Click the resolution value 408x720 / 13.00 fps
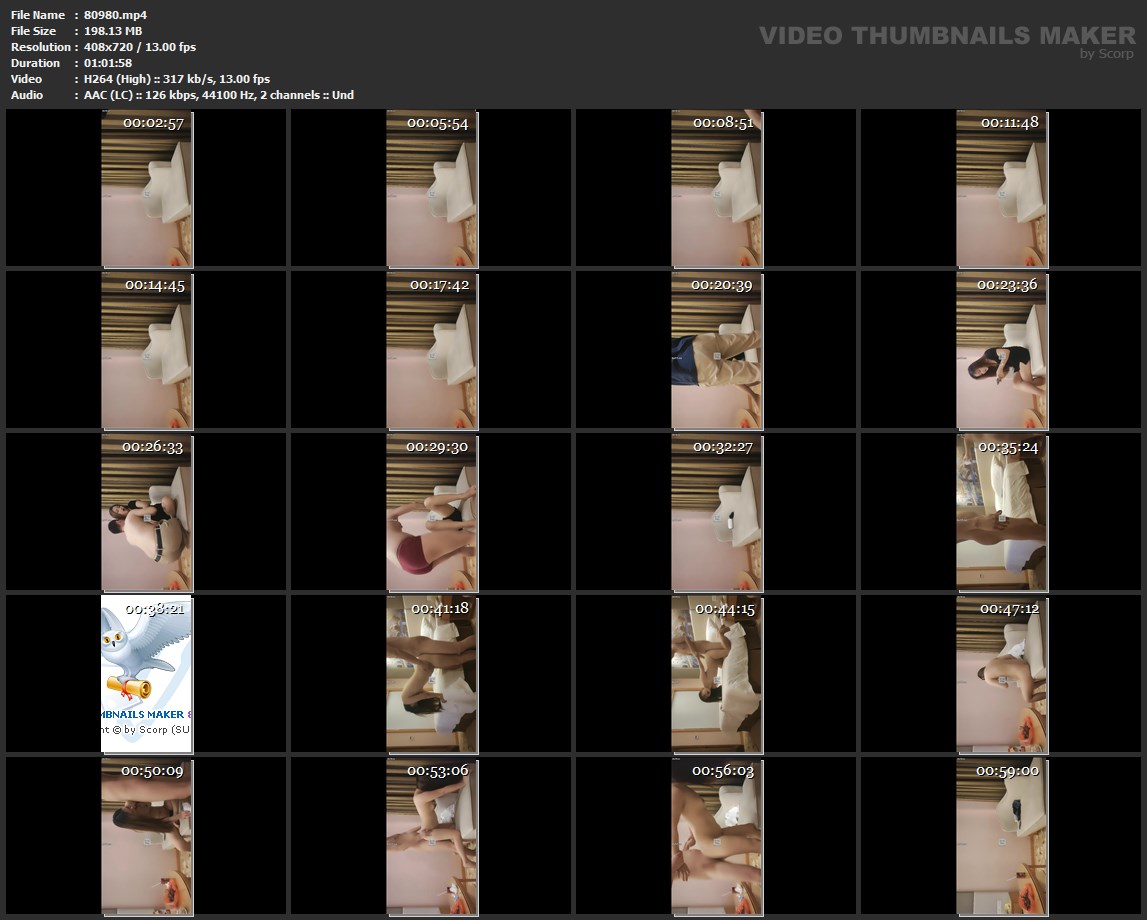The height and width of the screenshot is (920, 1147). [x=140, y=47]
